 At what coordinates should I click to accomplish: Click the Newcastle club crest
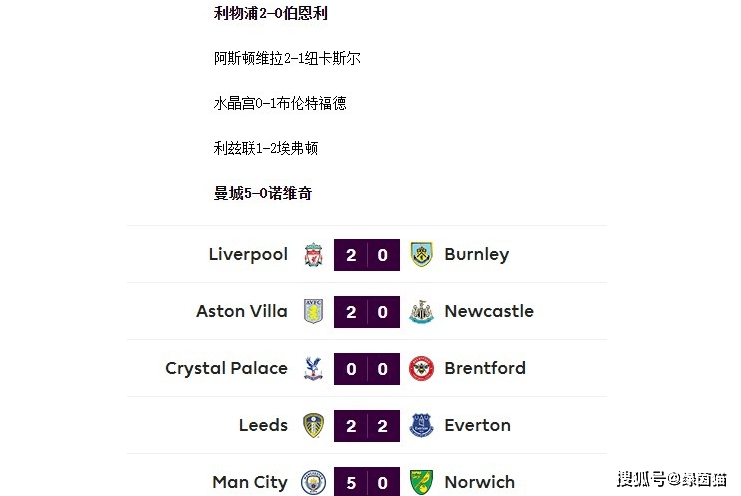tap(421, 311)
